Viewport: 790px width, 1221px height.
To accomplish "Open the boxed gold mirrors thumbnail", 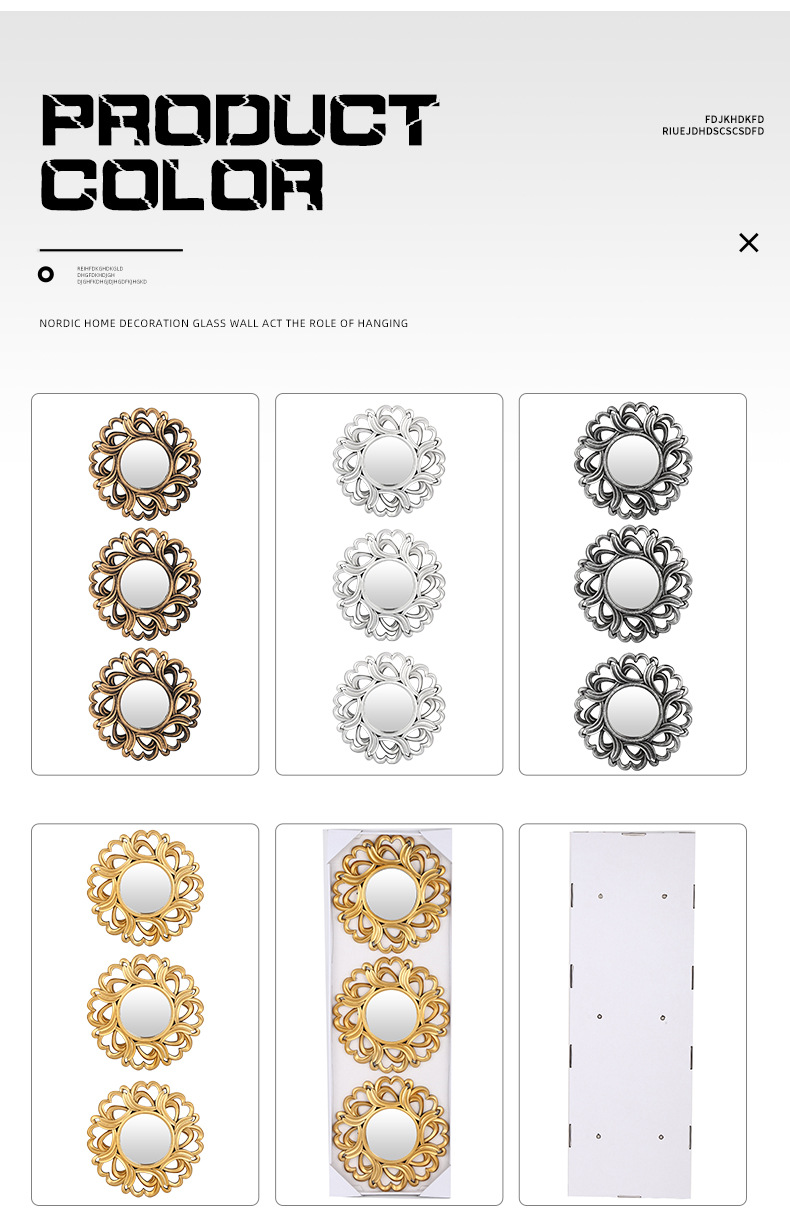I will [389, 1014].
